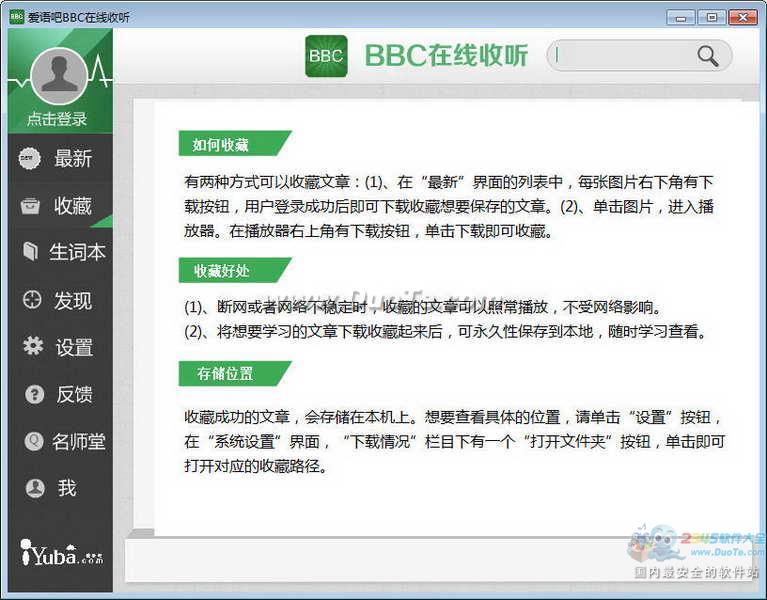Open the 反馈 menu label
The height and width of the screenshot is (600, 767).
[x=74, y=394]
